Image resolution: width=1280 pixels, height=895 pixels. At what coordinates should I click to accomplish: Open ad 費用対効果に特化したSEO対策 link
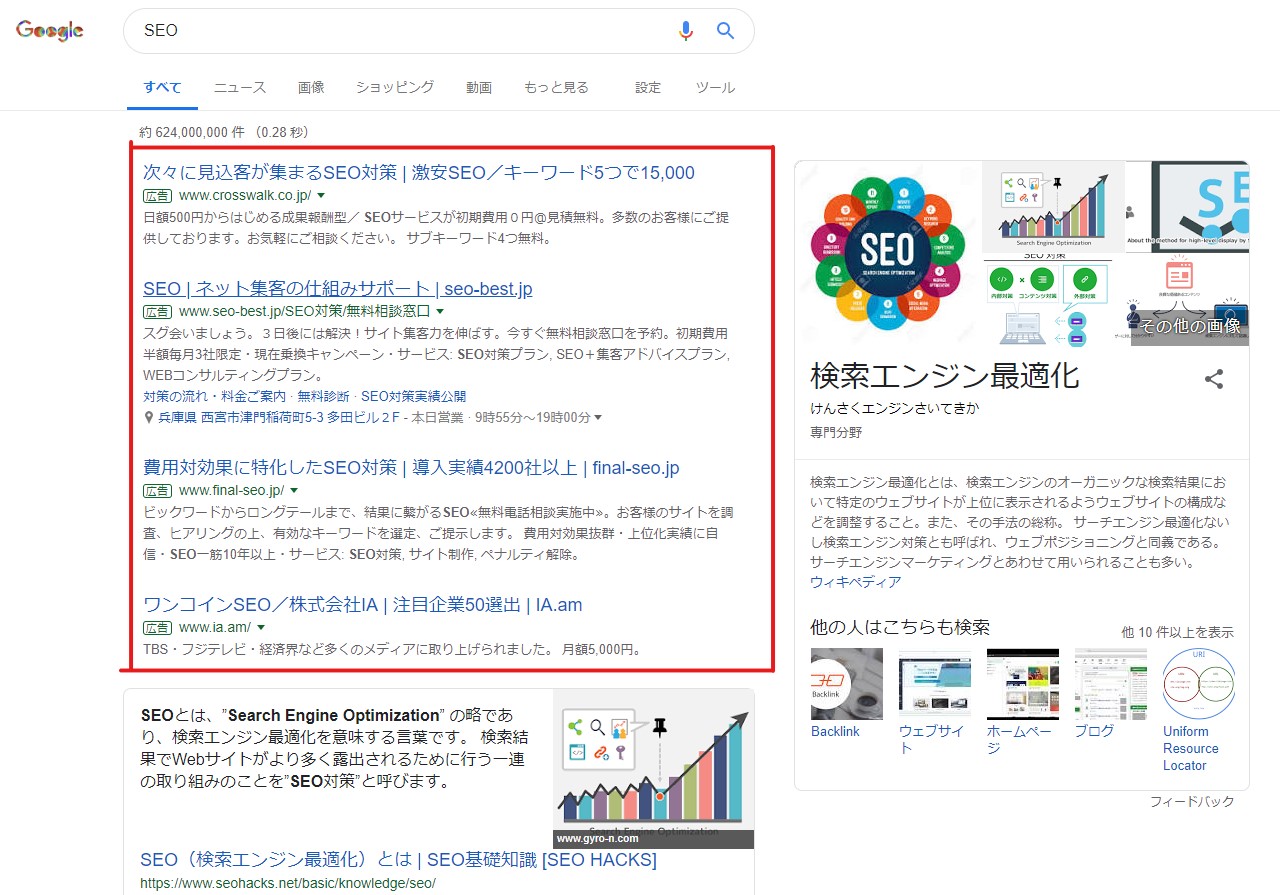[x=411, y=467]
